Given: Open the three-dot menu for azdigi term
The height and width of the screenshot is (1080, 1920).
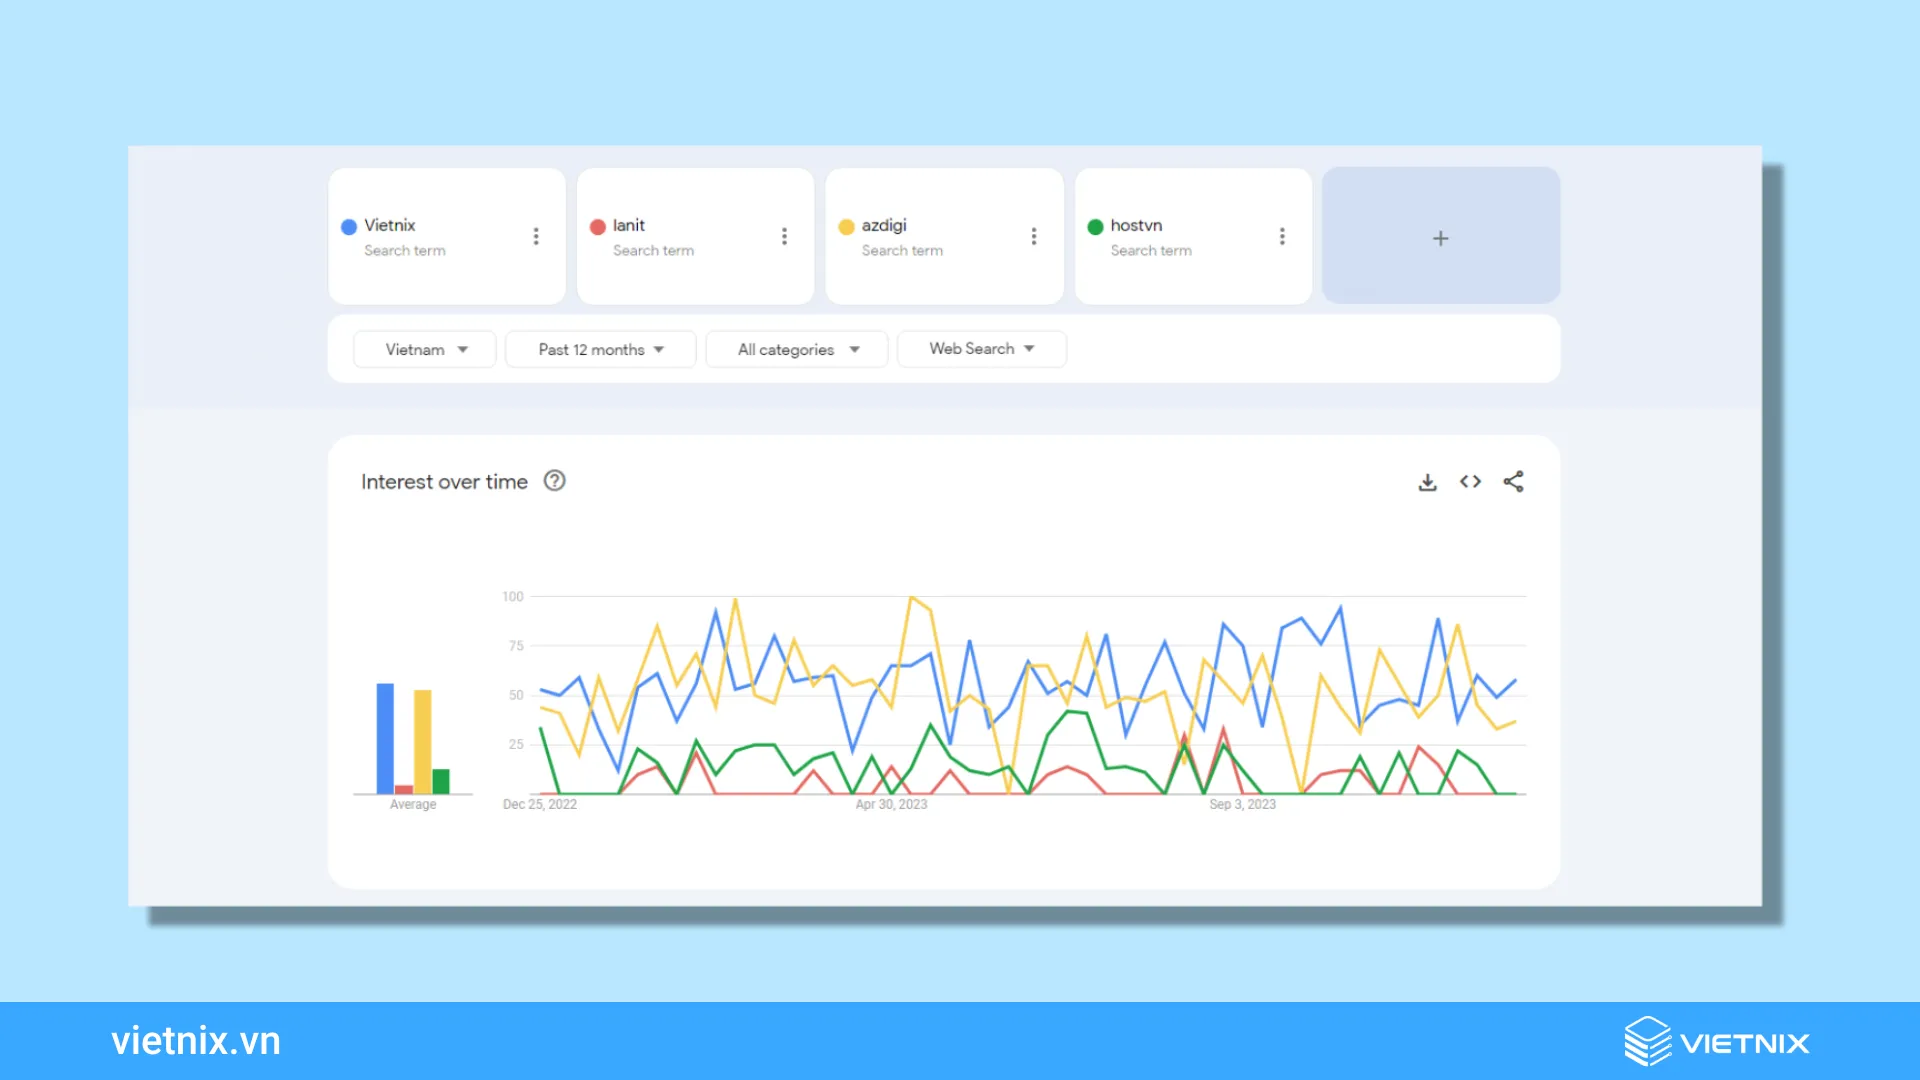Looking at the screenshot, I should [1034, 236].
